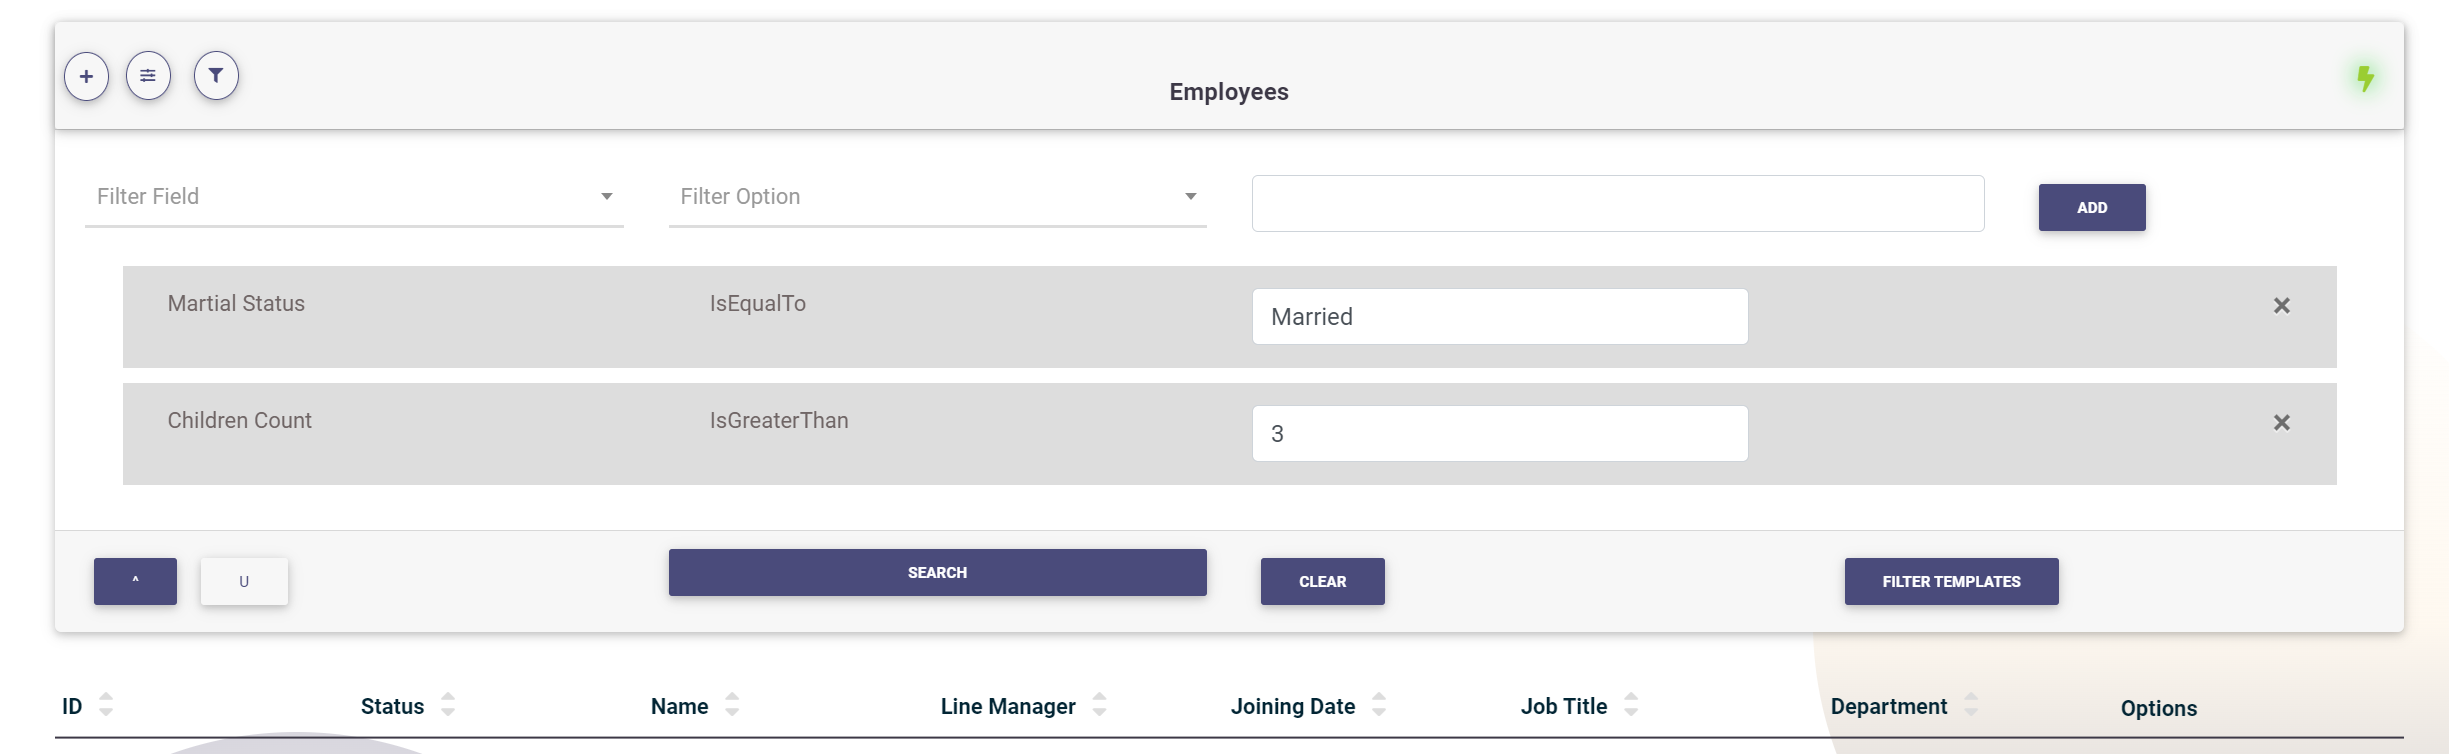Open the Filter Option dropdown
2451x754 pixels.
937,197
